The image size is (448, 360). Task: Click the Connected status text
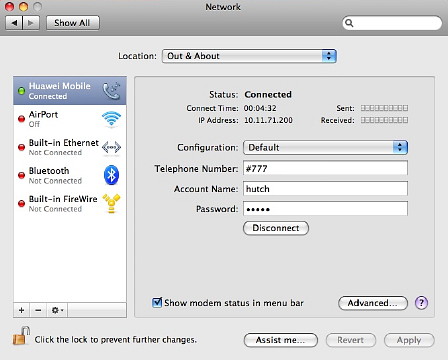[268, 95]
